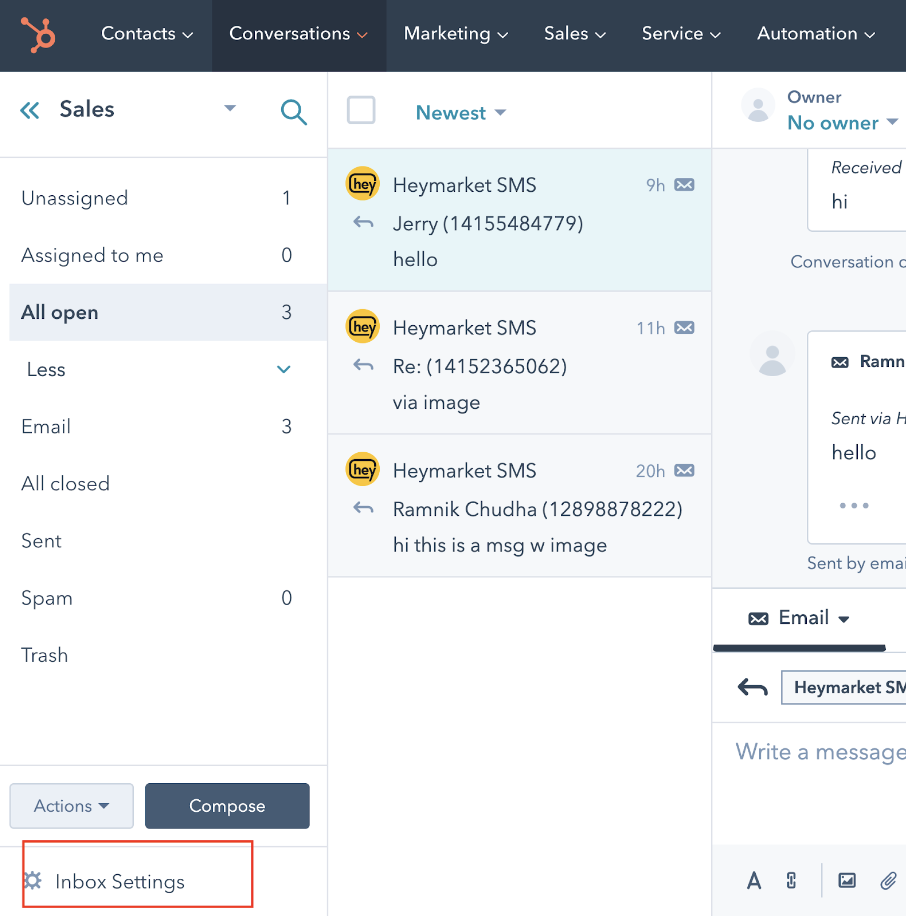This screenshot has width=908, height=918.
Task: Open the Contacts navigation menu
Action: click(147, 34)
